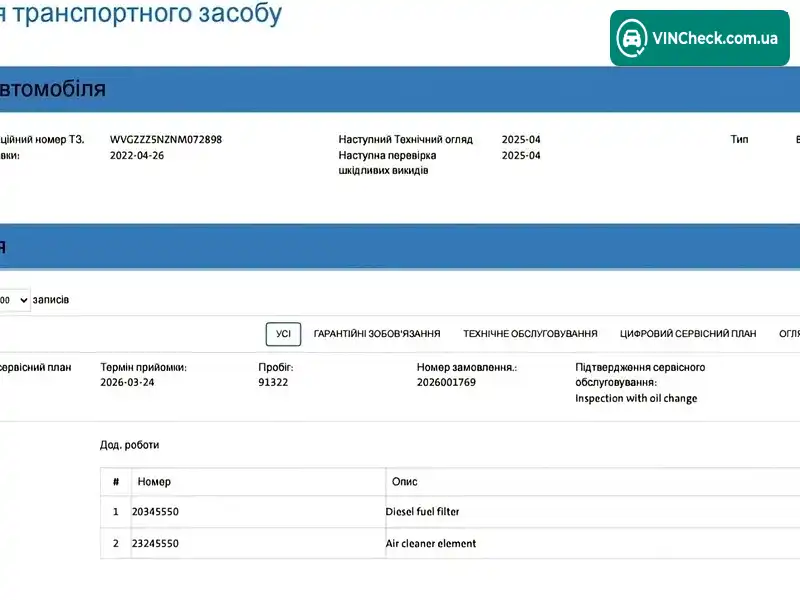800x600 pixels.
Task: Click the Дод. роботи heading
Action: (x=130, y=445)
